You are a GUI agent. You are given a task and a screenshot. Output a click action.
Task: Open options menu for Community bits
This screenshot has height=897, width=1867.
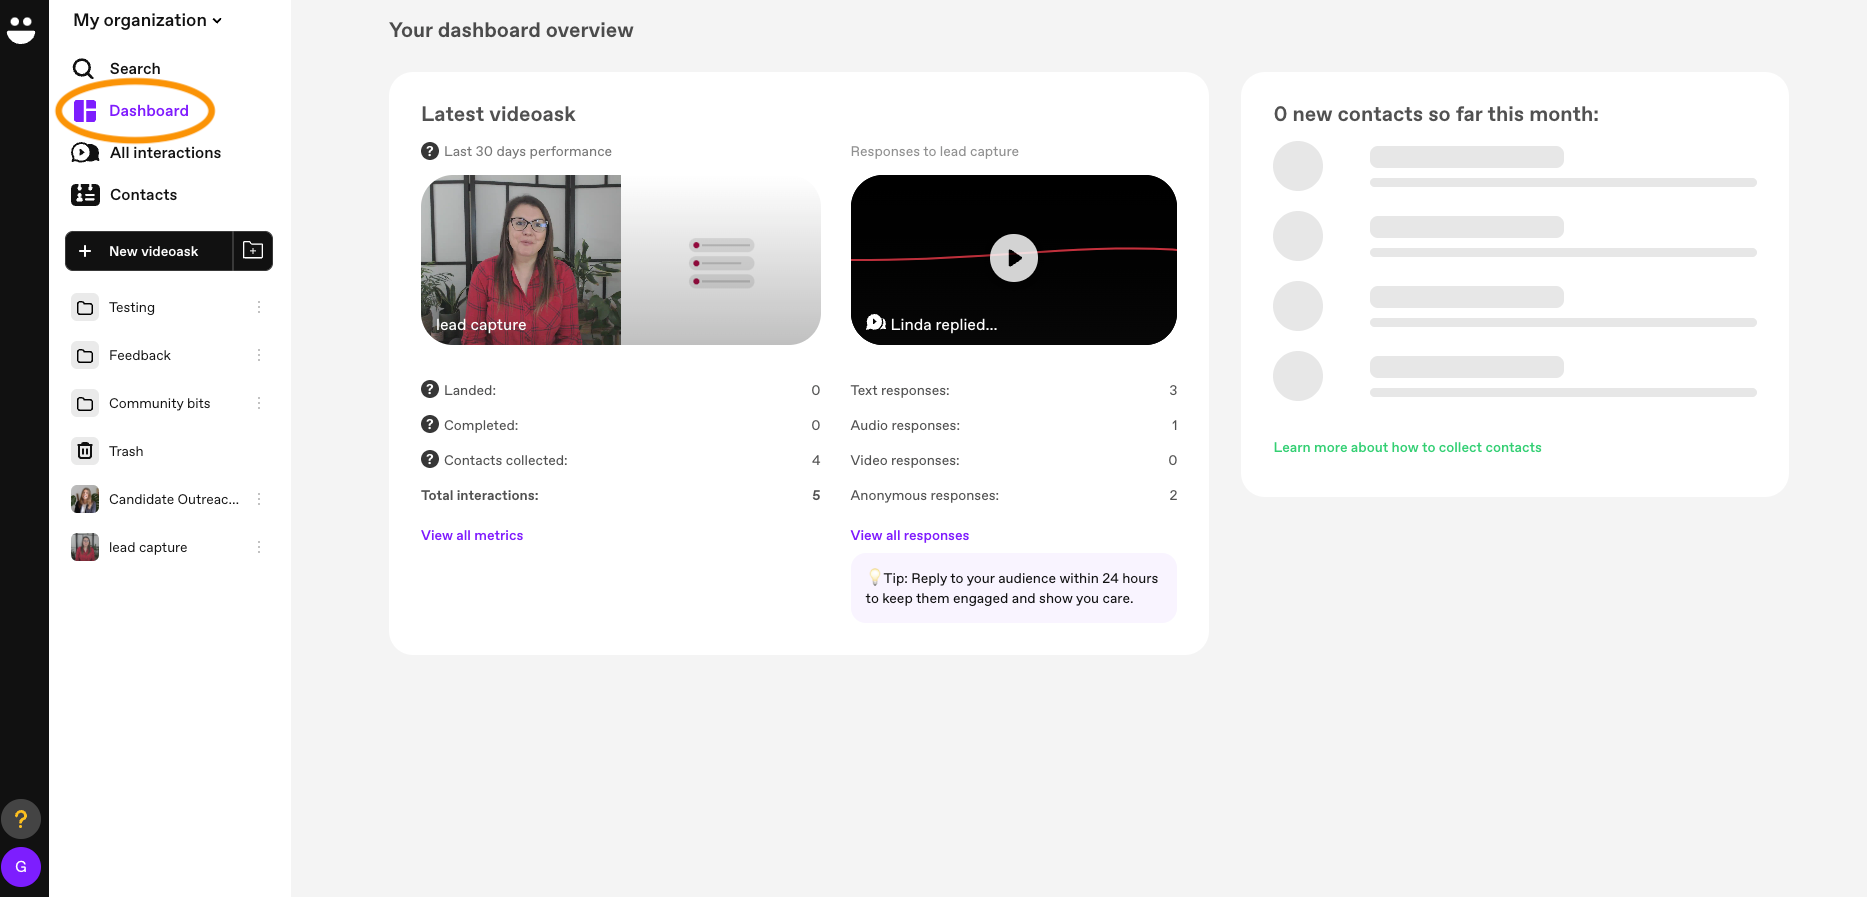click(259, 404)
